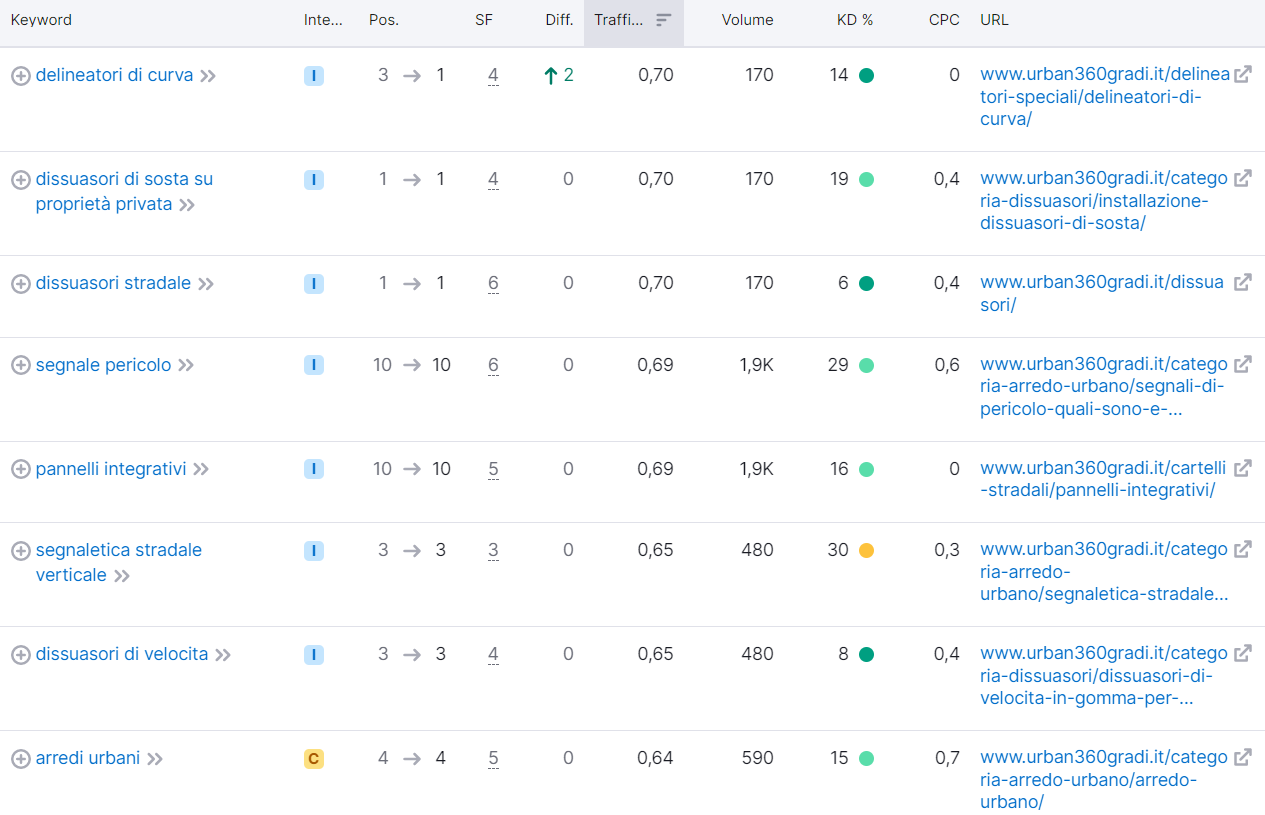1265x815 pixels.
Task: Sort table by Keyword column
Action: (41, 20)
